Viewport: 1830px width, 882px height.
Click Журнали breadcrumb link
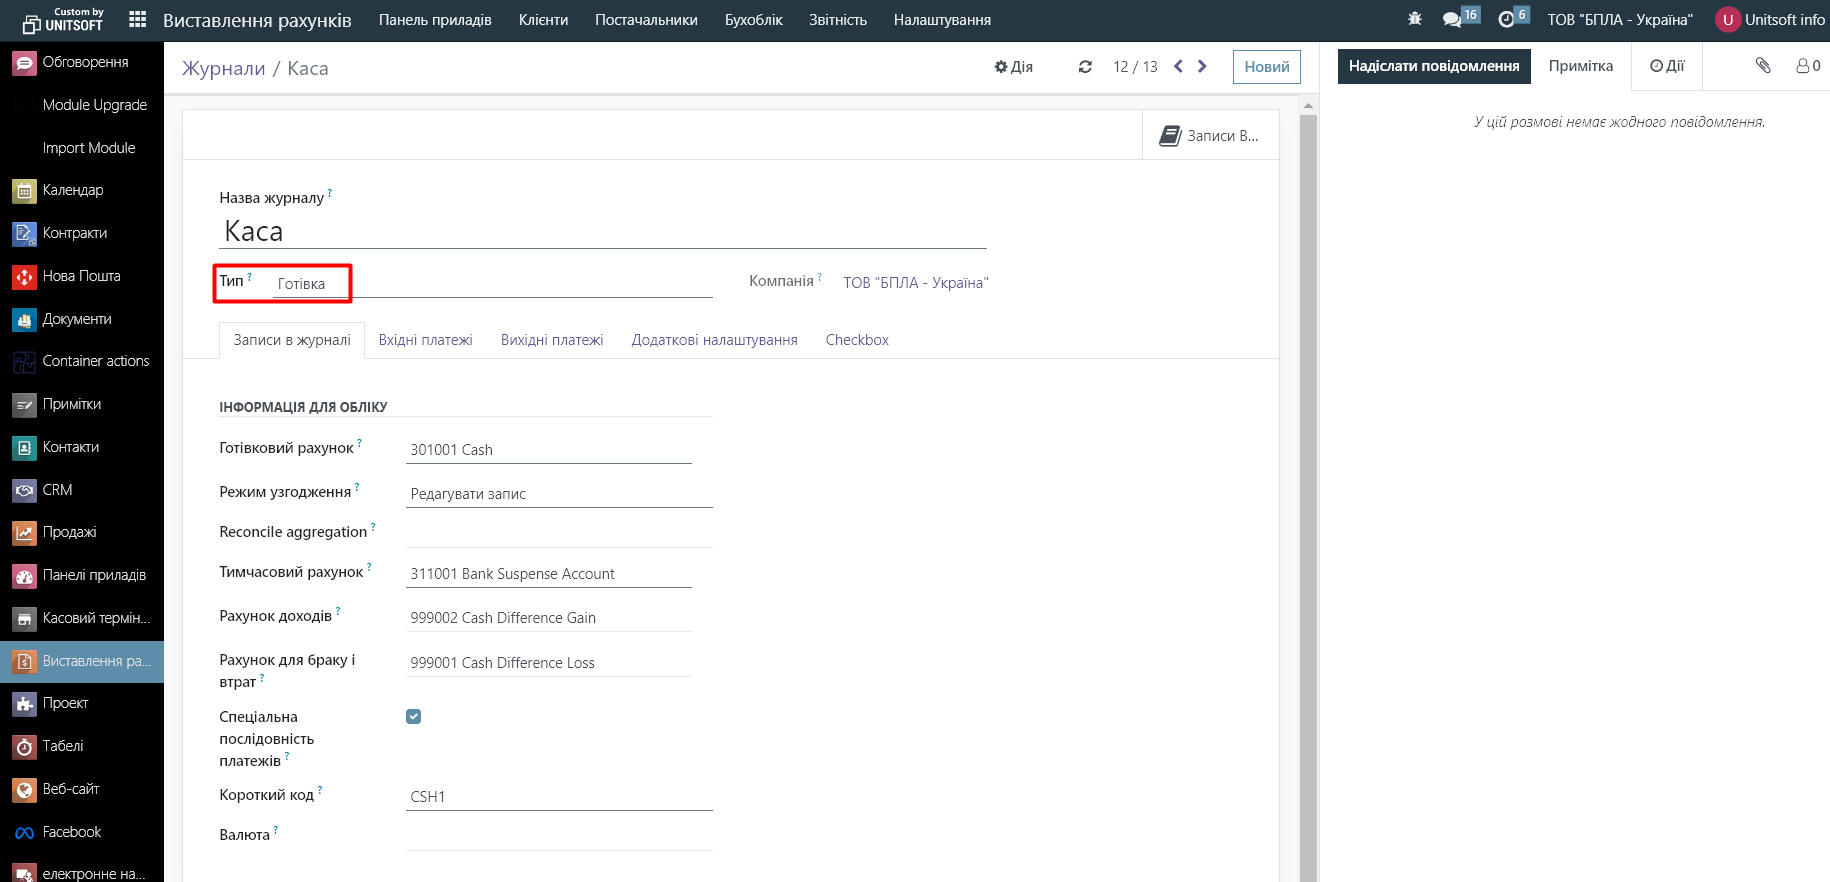(x=223, y=68)
